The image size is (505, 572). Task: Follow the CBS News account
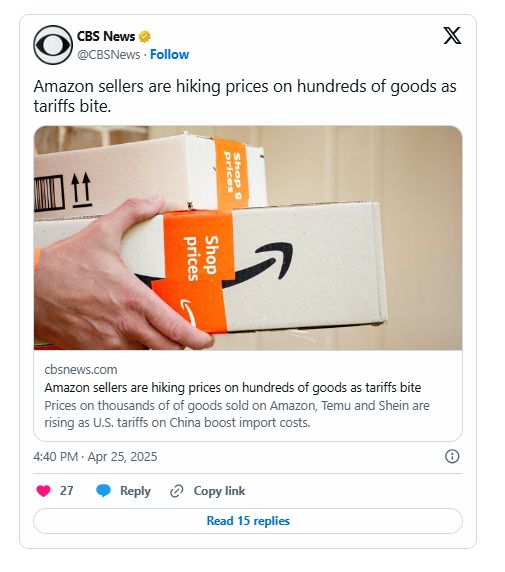click(x=169, y=54)
